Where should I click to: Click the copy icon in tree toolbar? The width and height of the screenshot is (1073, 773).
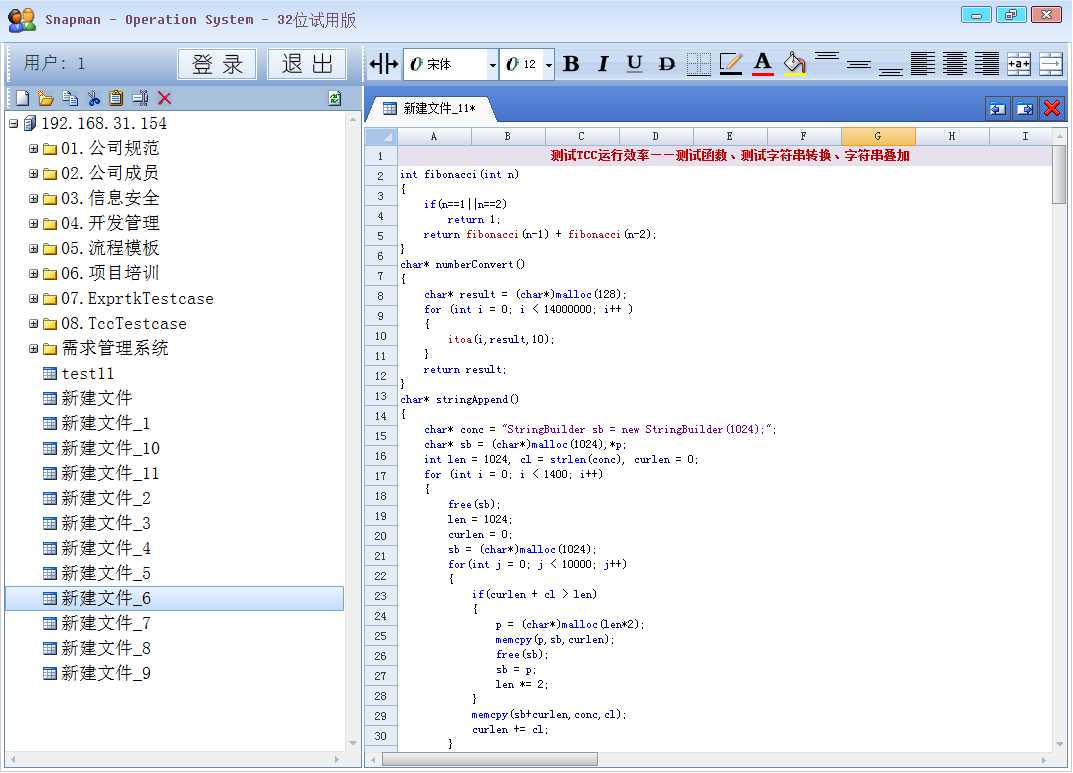pyautogui.click(x=70, y=99)
